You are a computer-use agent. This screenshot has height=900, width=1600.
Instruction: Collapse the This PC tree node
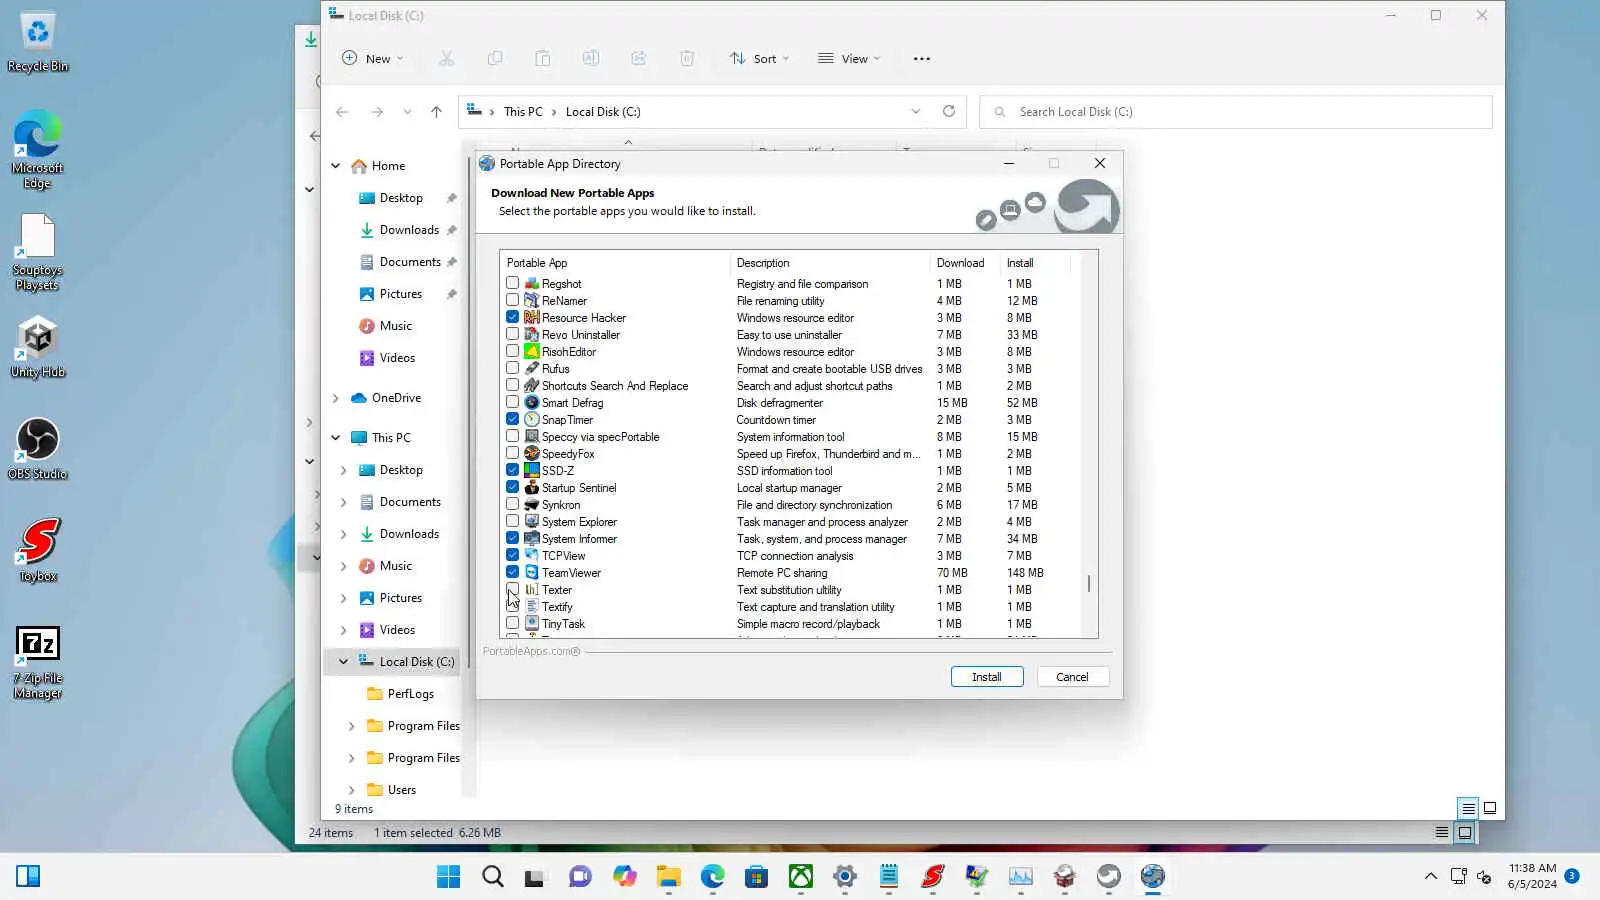coord(336,438)
